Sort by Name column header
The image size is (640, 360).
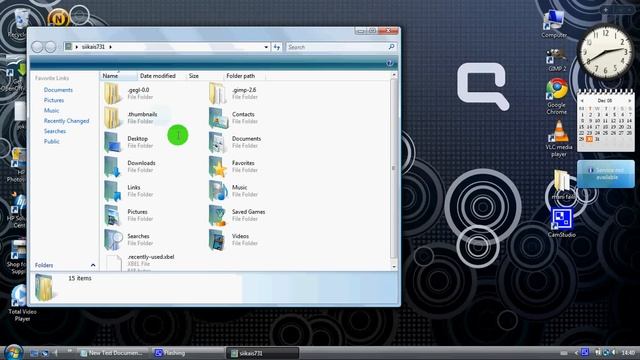click(118, 76)
